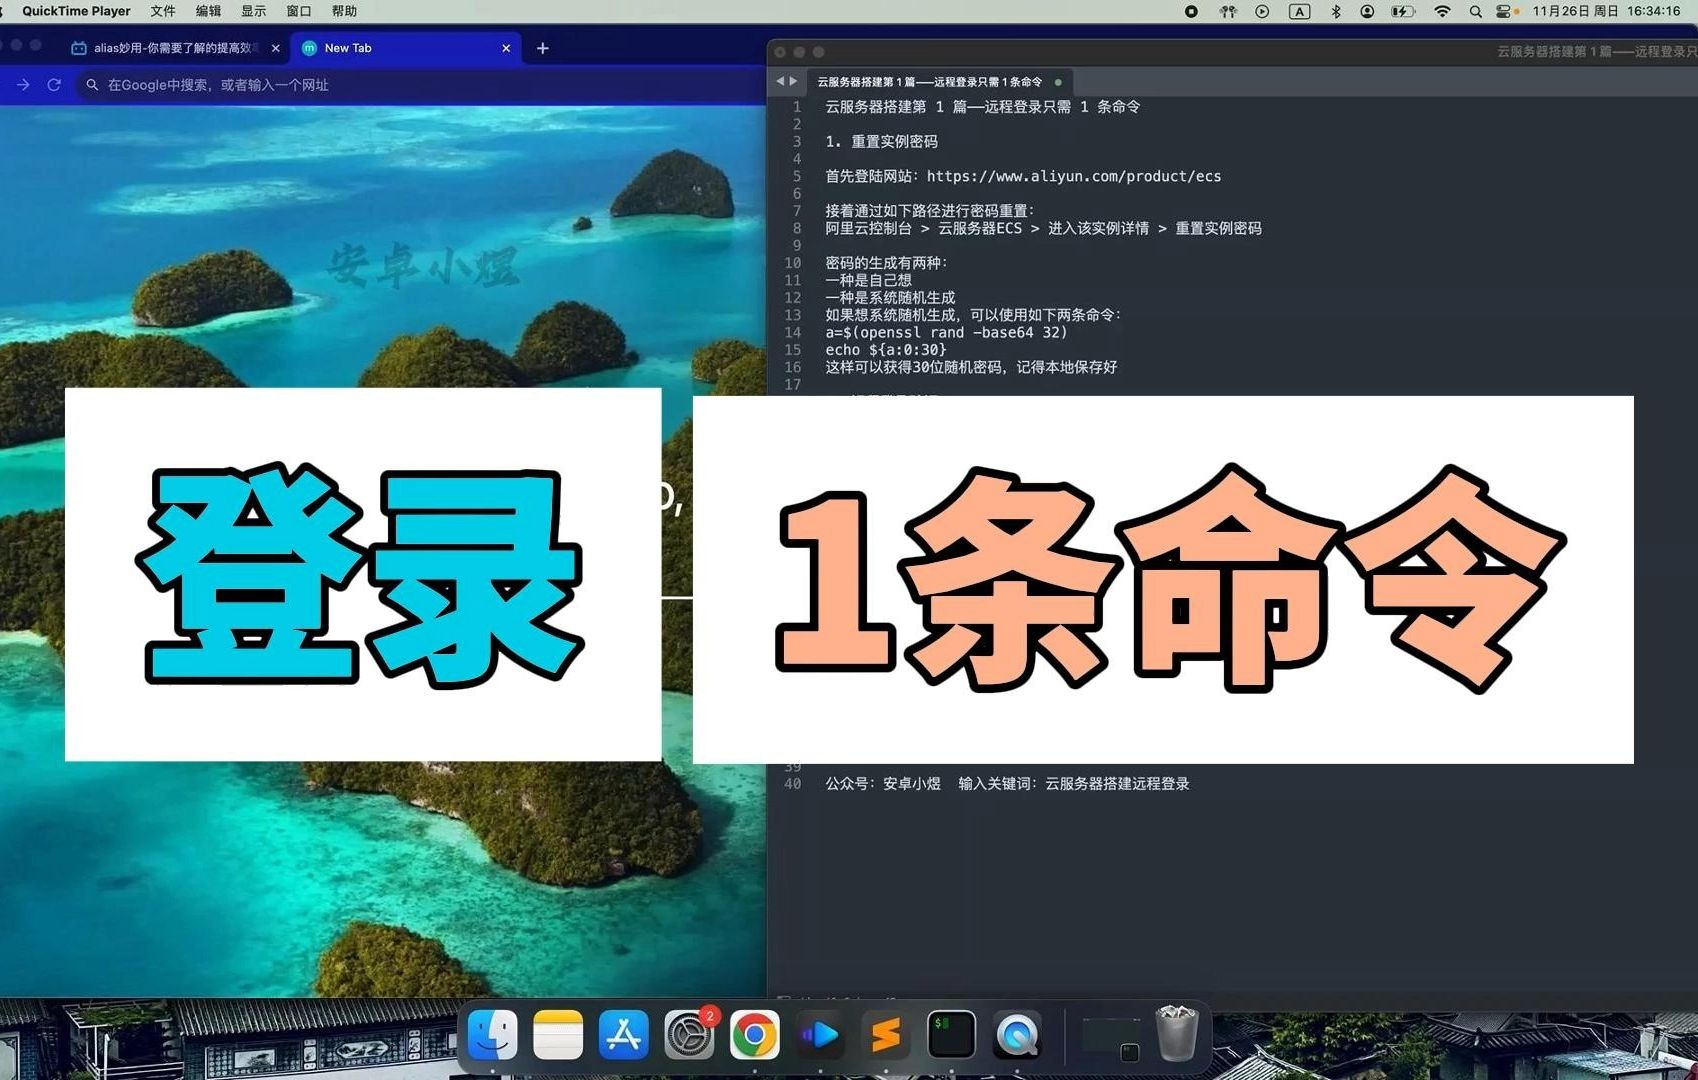The image size is (1698, 1080).
Task: Open Trash from the Dock
Action: click(1177, 1034)
